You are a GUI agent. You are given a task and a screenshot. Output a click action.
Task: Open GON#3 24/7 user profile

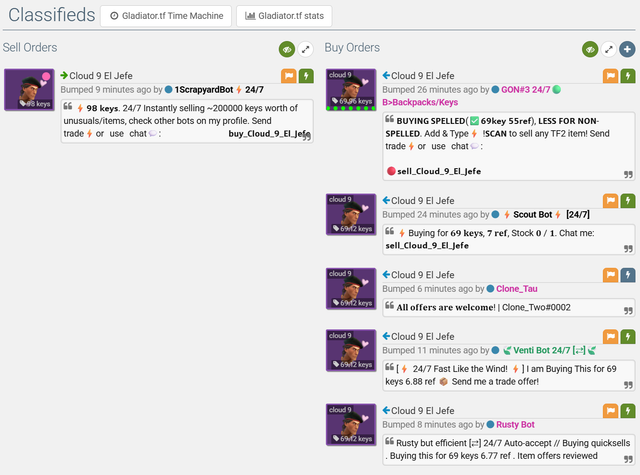(x=525, y=90)
